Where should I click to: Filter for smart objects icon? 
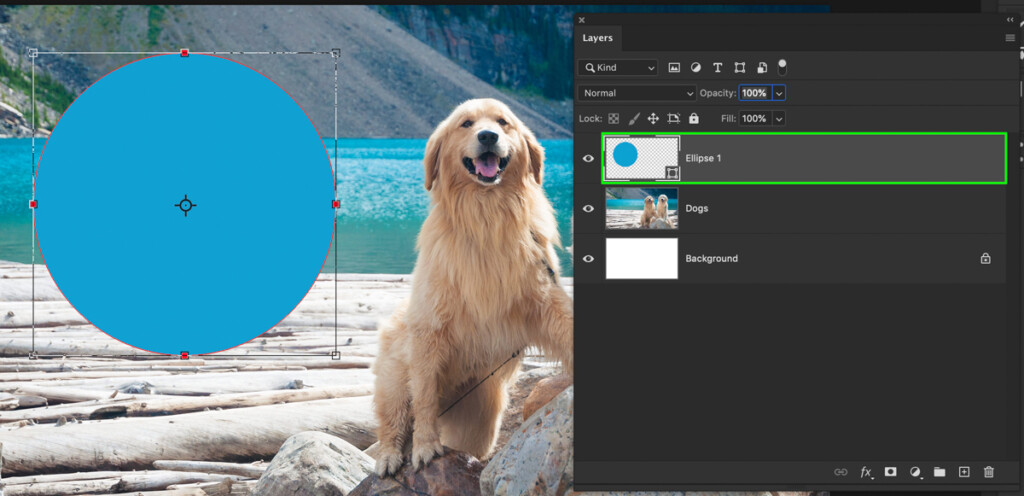click(x=761, y=67)
